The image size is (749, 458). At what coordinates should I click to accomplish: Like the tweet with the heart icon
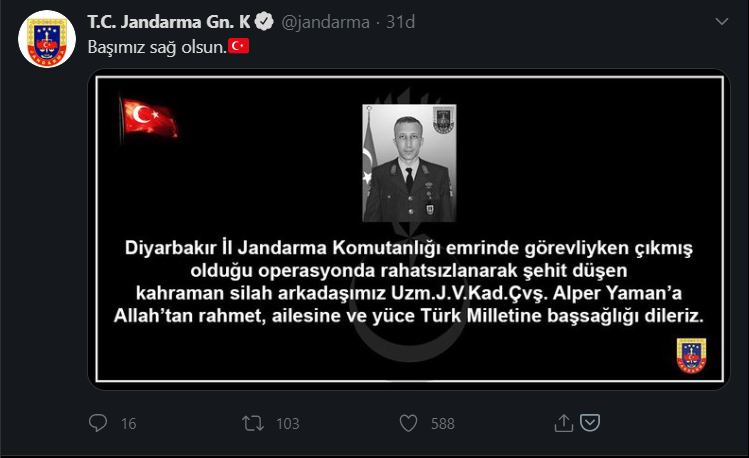[x=408, y=423]
